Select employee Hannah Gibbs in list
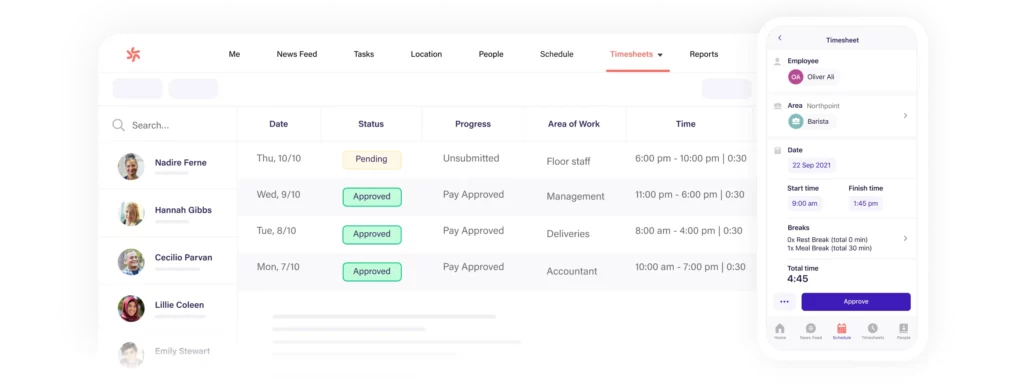 168,213
